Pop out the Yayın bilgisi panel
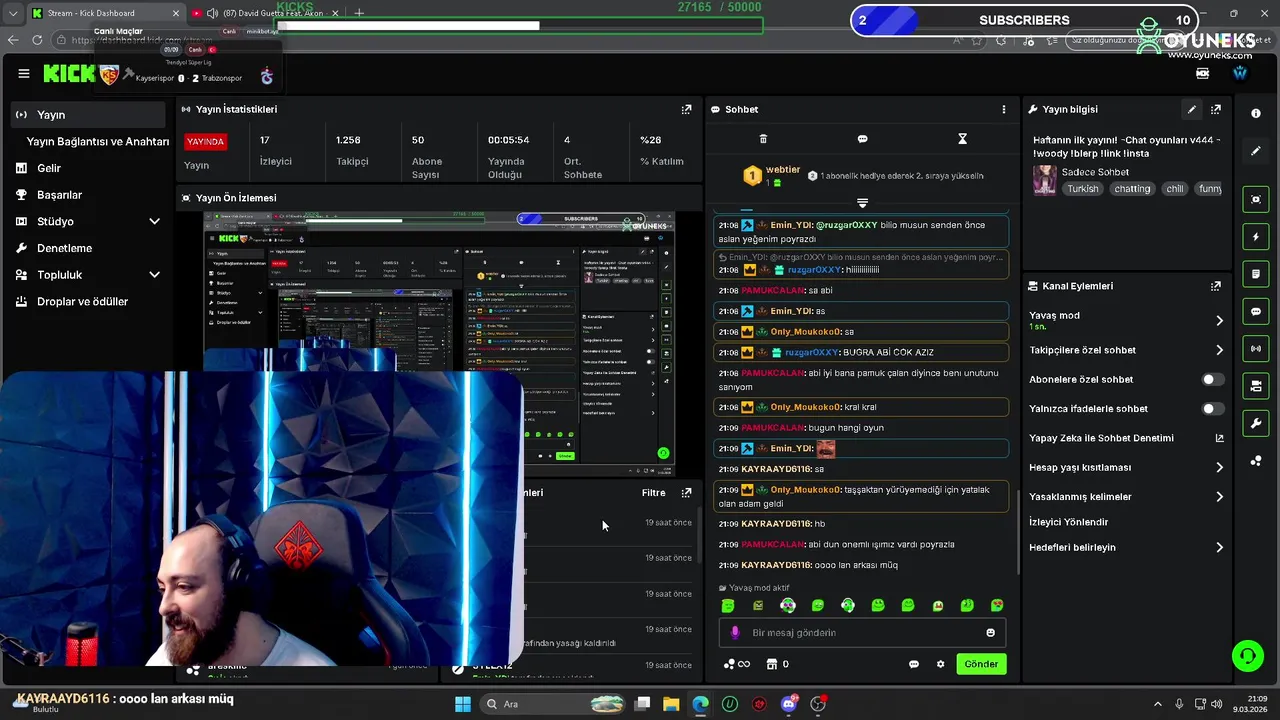 tap(1216, 109)
